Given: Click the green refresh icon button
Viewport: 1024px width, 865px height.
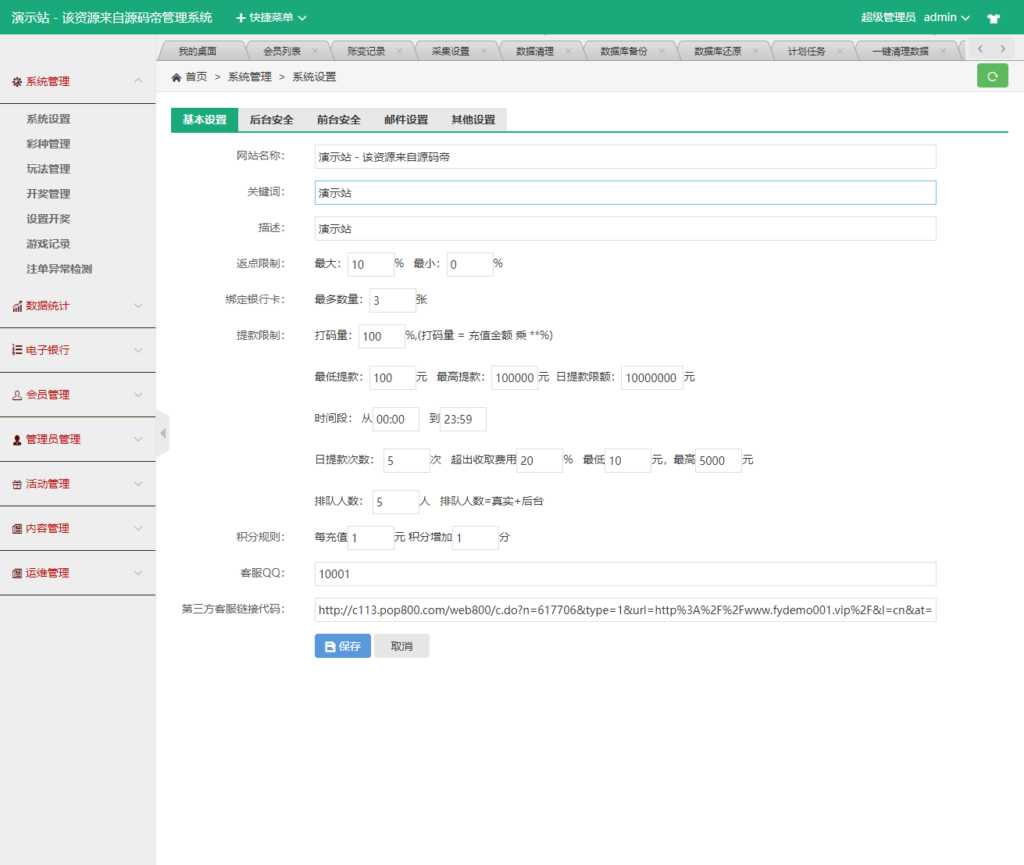Looking at the screenshot, I should point(992,75).
